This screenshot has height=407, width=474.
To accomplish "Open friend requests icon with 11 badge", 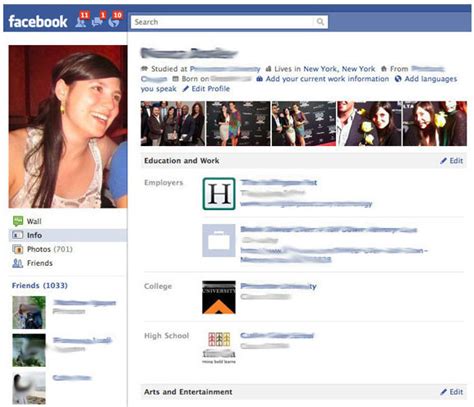I will tap(81, 21).
